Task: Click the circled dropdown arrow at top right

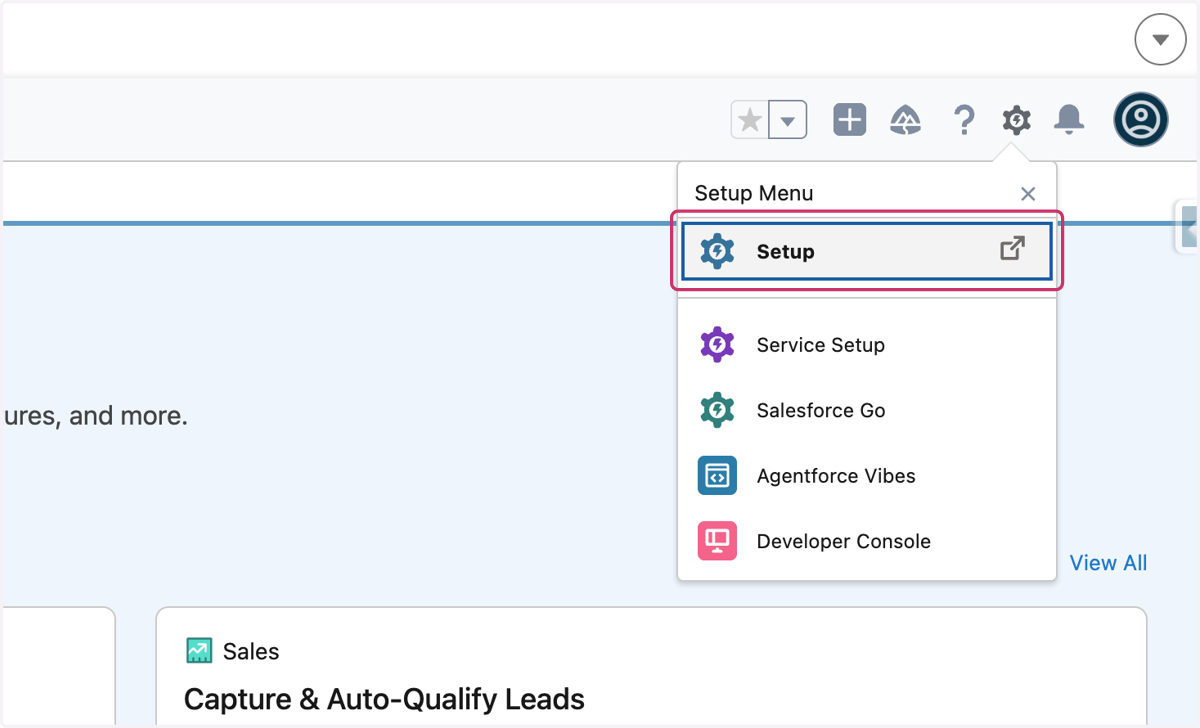Action: tap(1160, 40)
